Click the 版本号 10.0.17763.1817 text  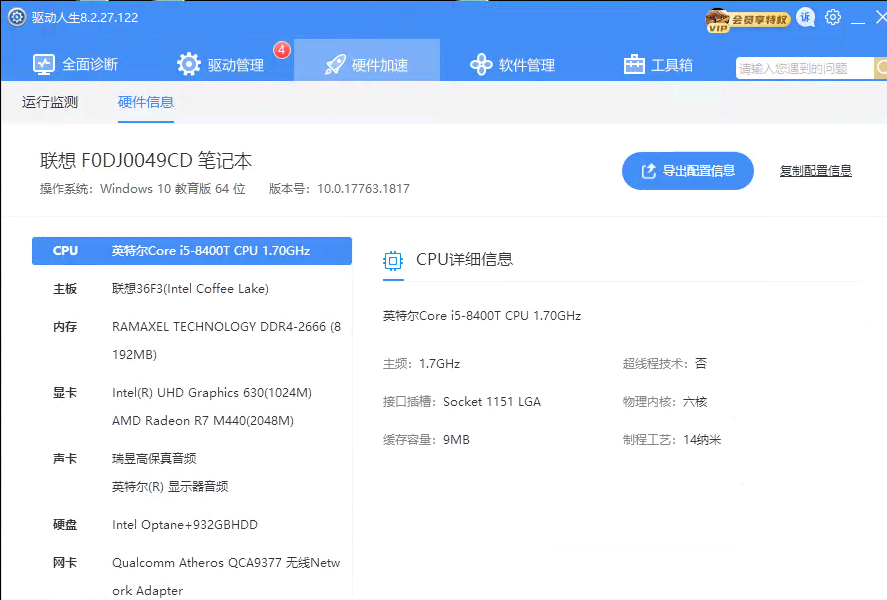(x=339, y=189)
